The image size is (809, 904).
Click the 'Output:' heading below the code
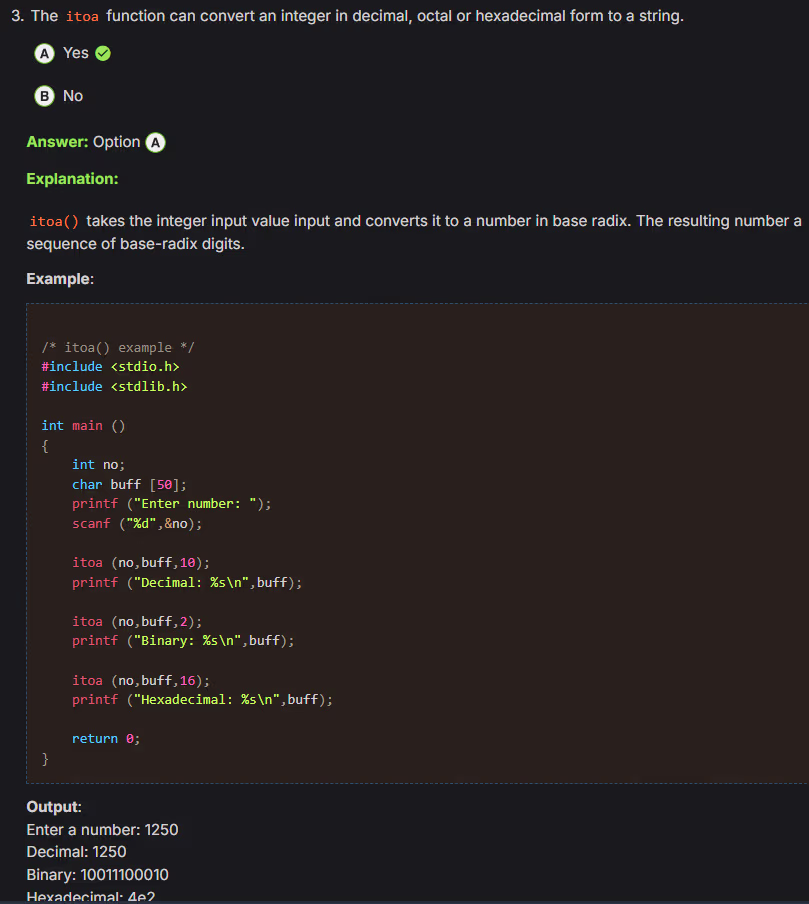(x=54, y=807)
